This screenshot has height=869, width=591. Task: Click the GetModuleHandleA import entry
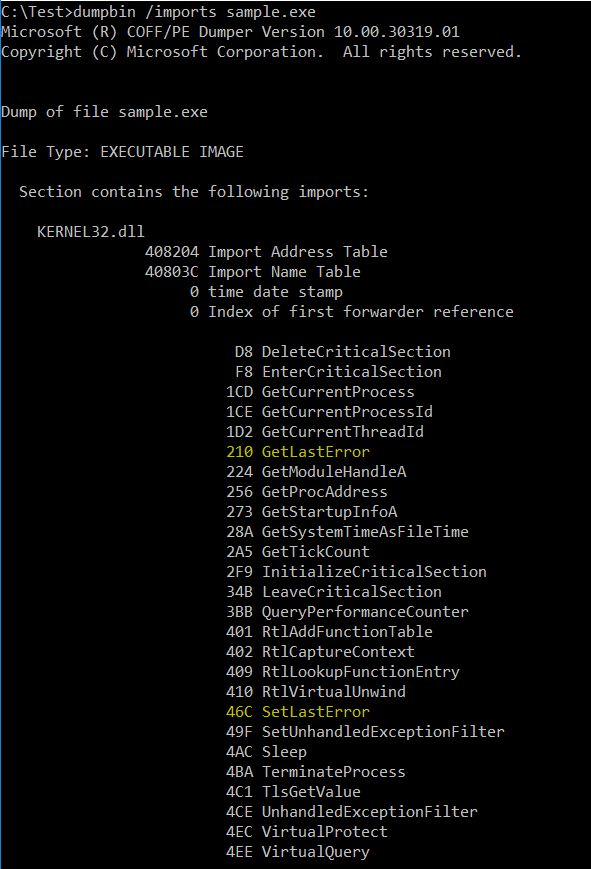pyautogui.click(x=316, y=472)
